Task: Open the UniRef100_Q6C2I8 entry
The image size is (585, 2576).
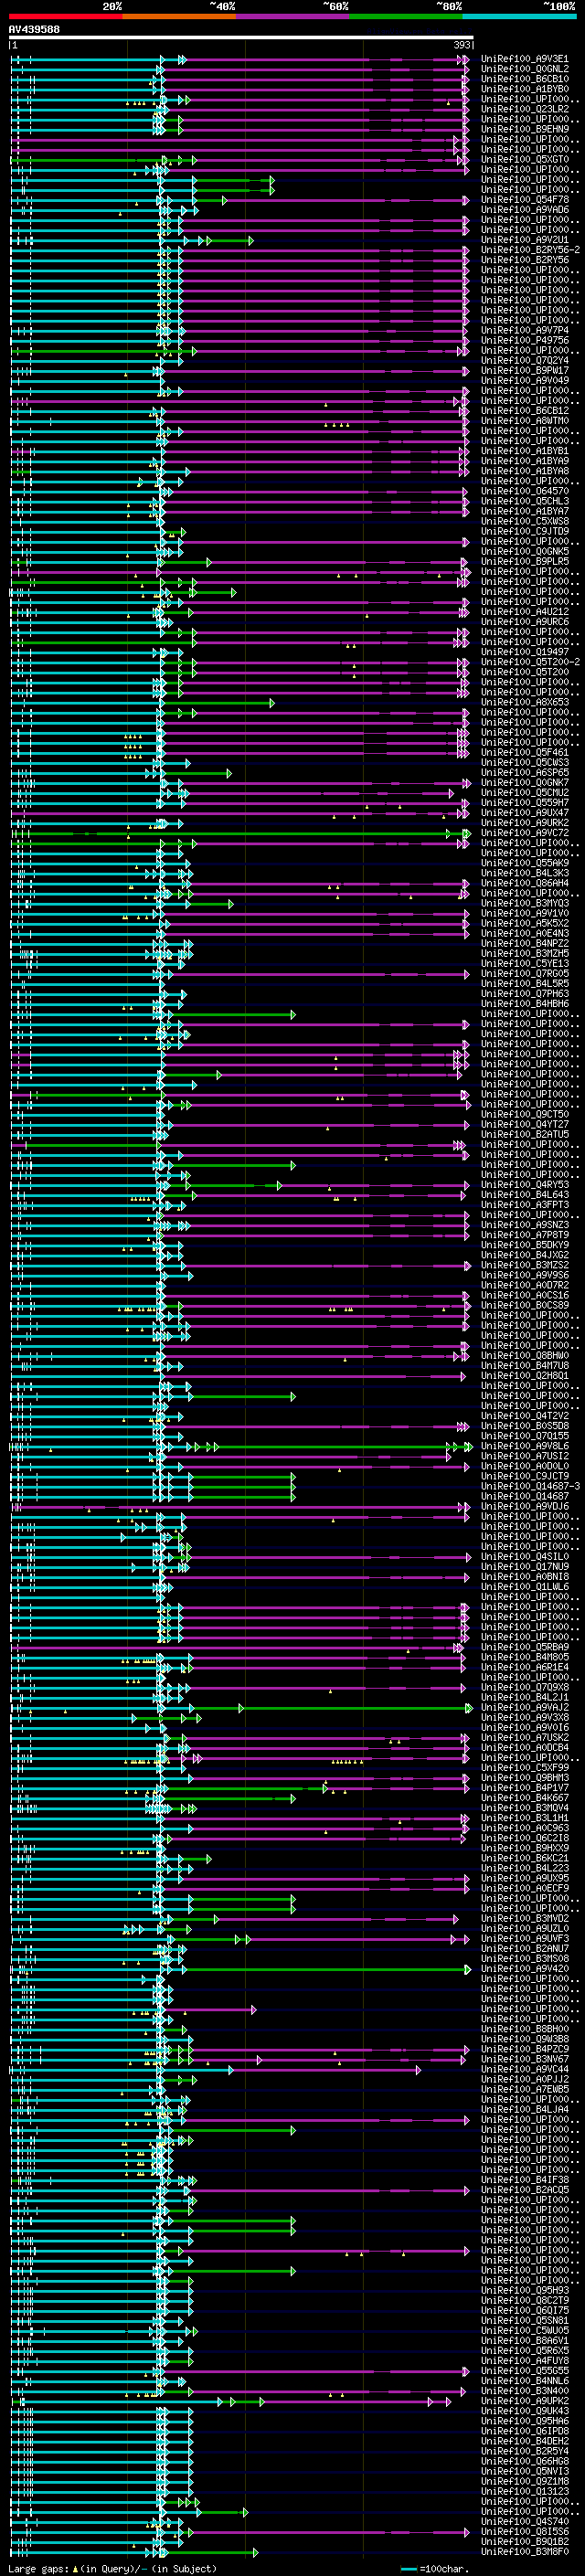Action: tap(524, 1838)
